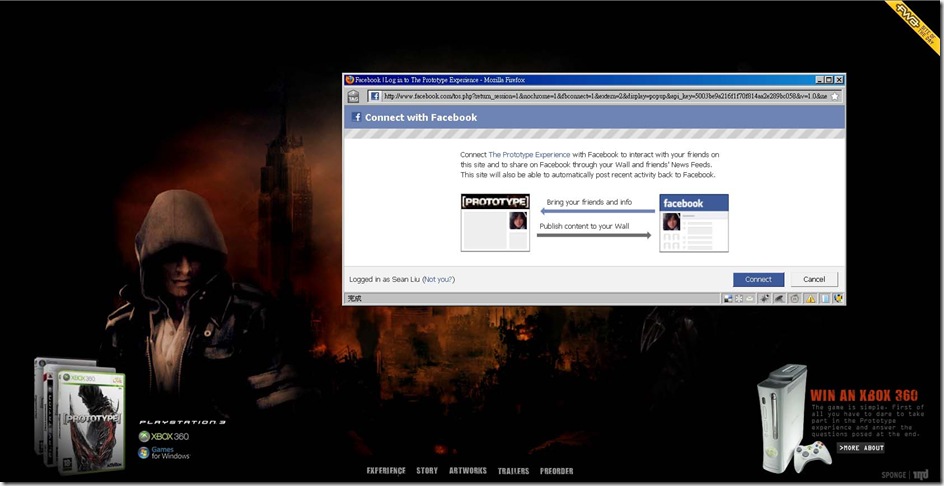Screen dimensions: 944x486
Task: Click the Cancel button in the Facebook dialog
Action: pyautogui.click(x=813, y=279)
